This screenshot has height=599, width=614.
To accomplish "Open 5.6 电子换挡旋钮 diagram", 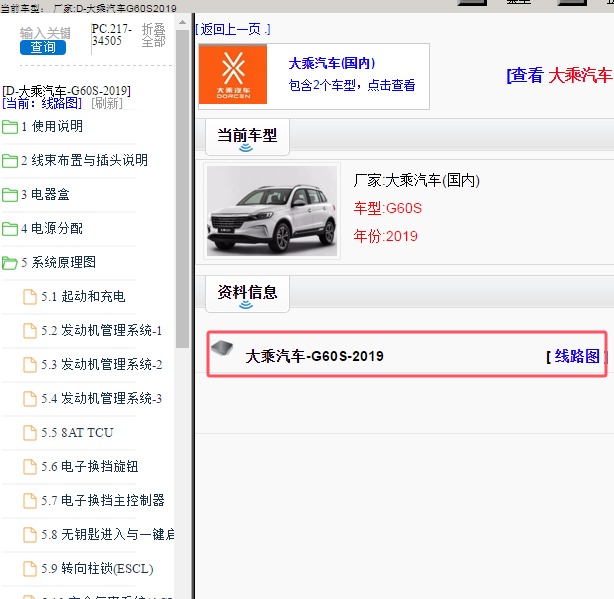I will click(x=90, y=467).
